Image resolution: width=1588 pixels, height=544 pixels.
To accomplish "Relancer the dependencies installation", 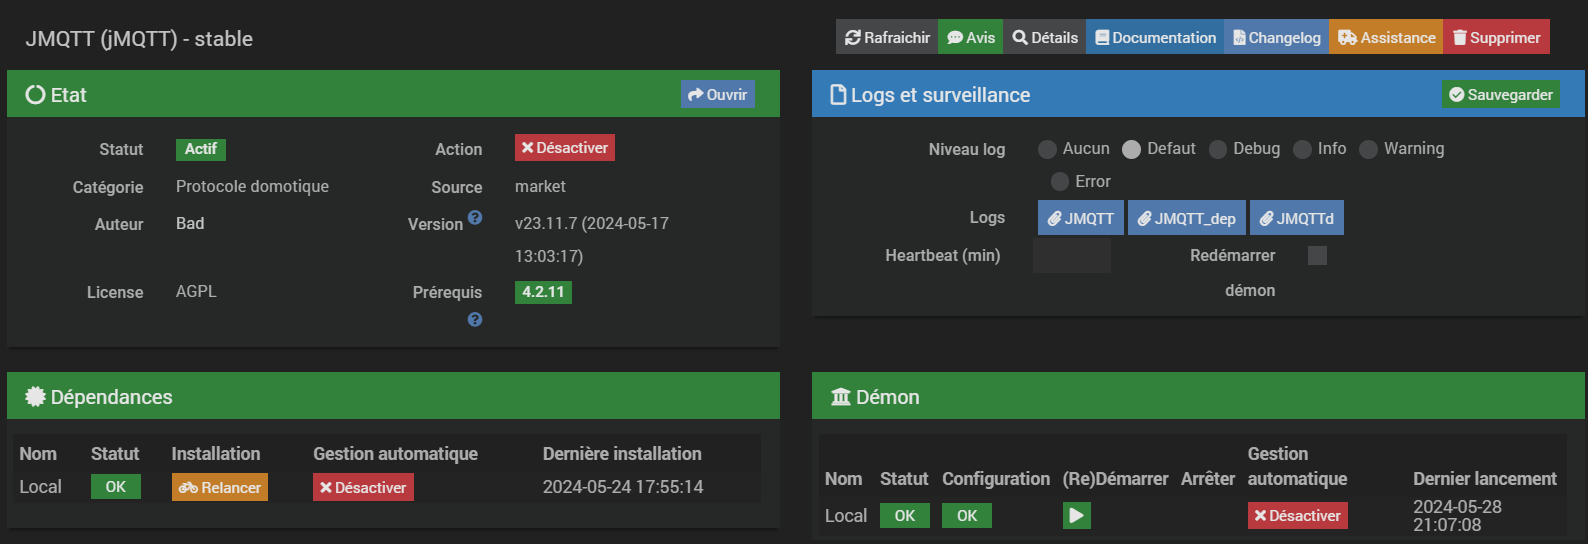I will click(220, 487).
